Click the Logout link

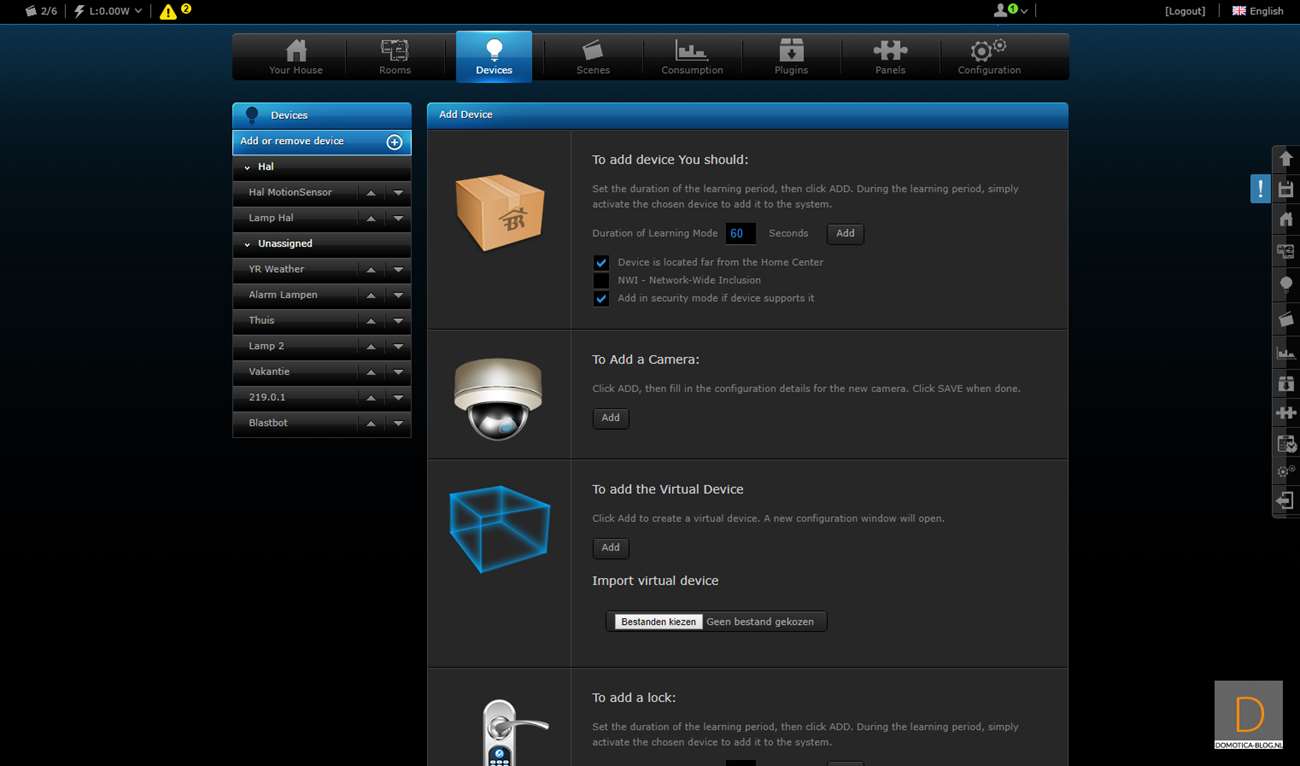1185,11
